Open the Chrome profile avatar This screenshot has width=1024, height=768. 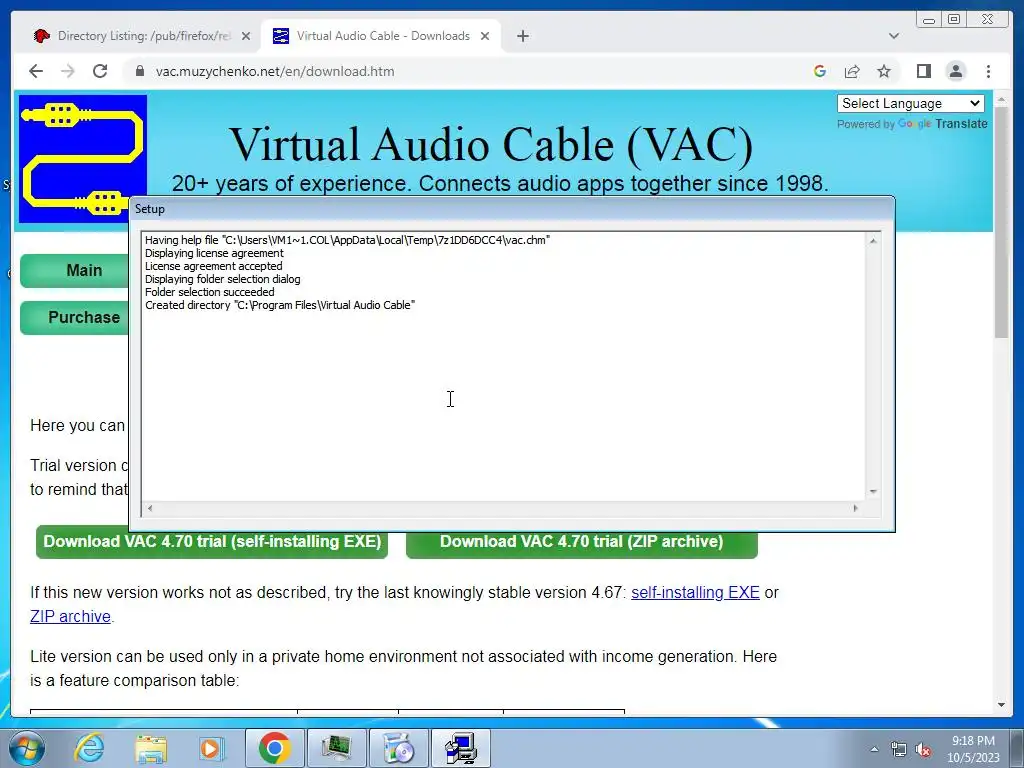(956, 71)
